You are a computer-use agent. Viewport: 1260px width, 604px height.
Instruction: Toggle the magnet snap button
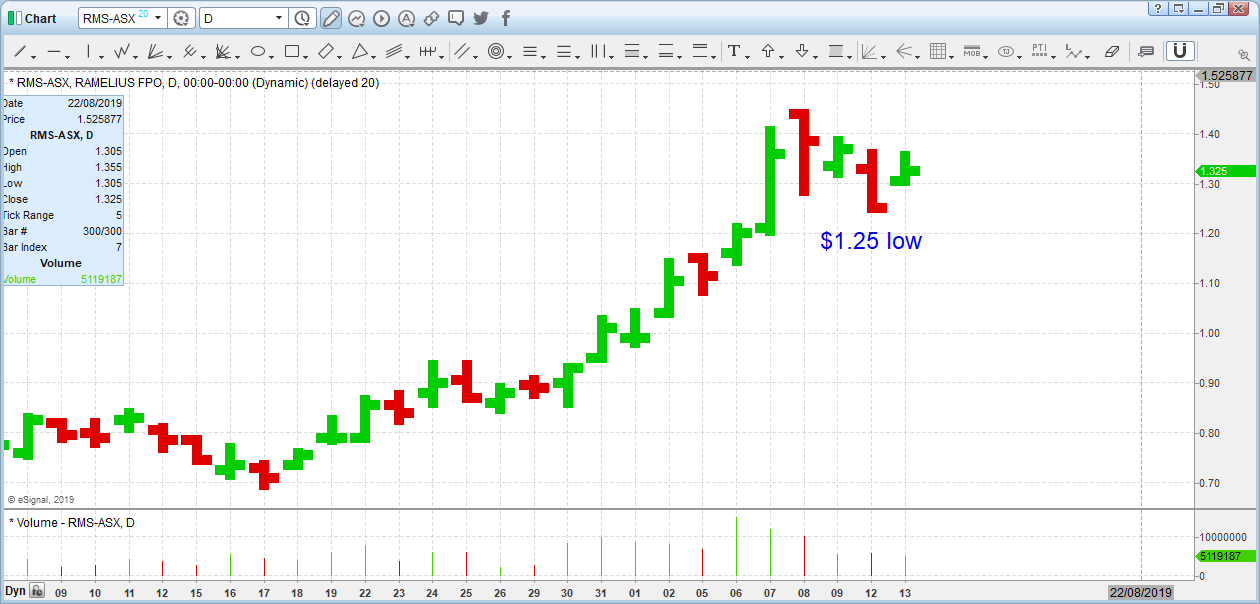(1180, 51)
